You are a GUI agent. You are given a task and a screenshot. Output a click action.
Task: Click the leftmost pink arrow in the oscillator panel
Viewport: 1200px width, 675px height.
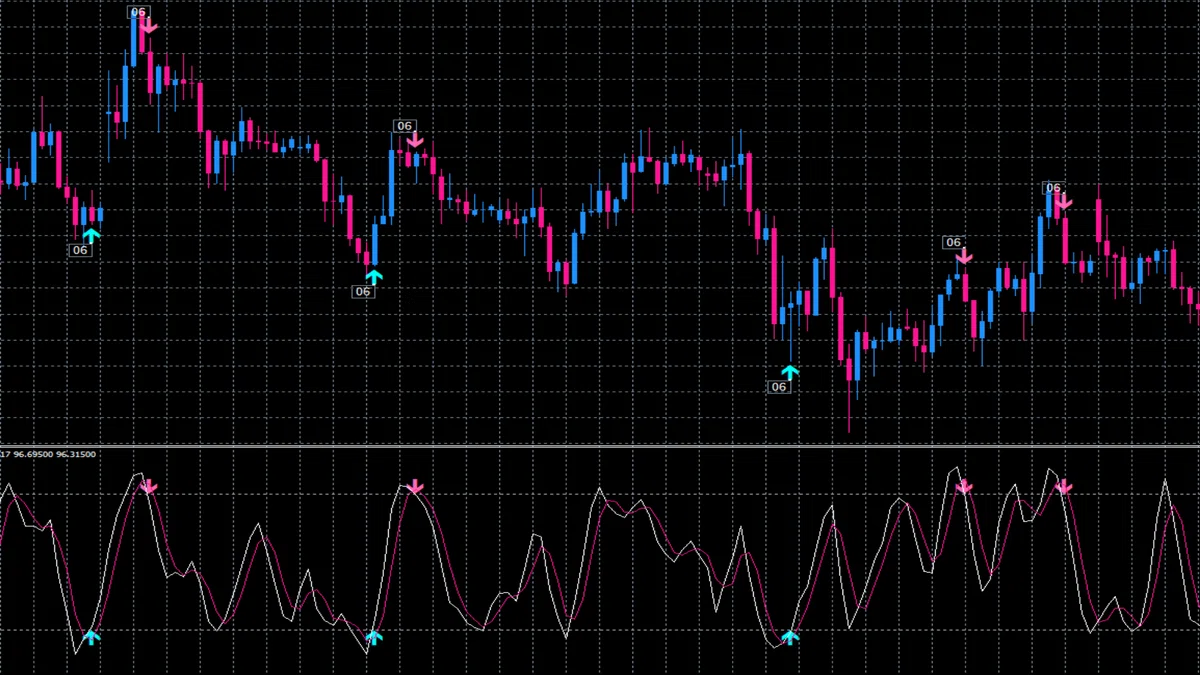pos(149,487)
